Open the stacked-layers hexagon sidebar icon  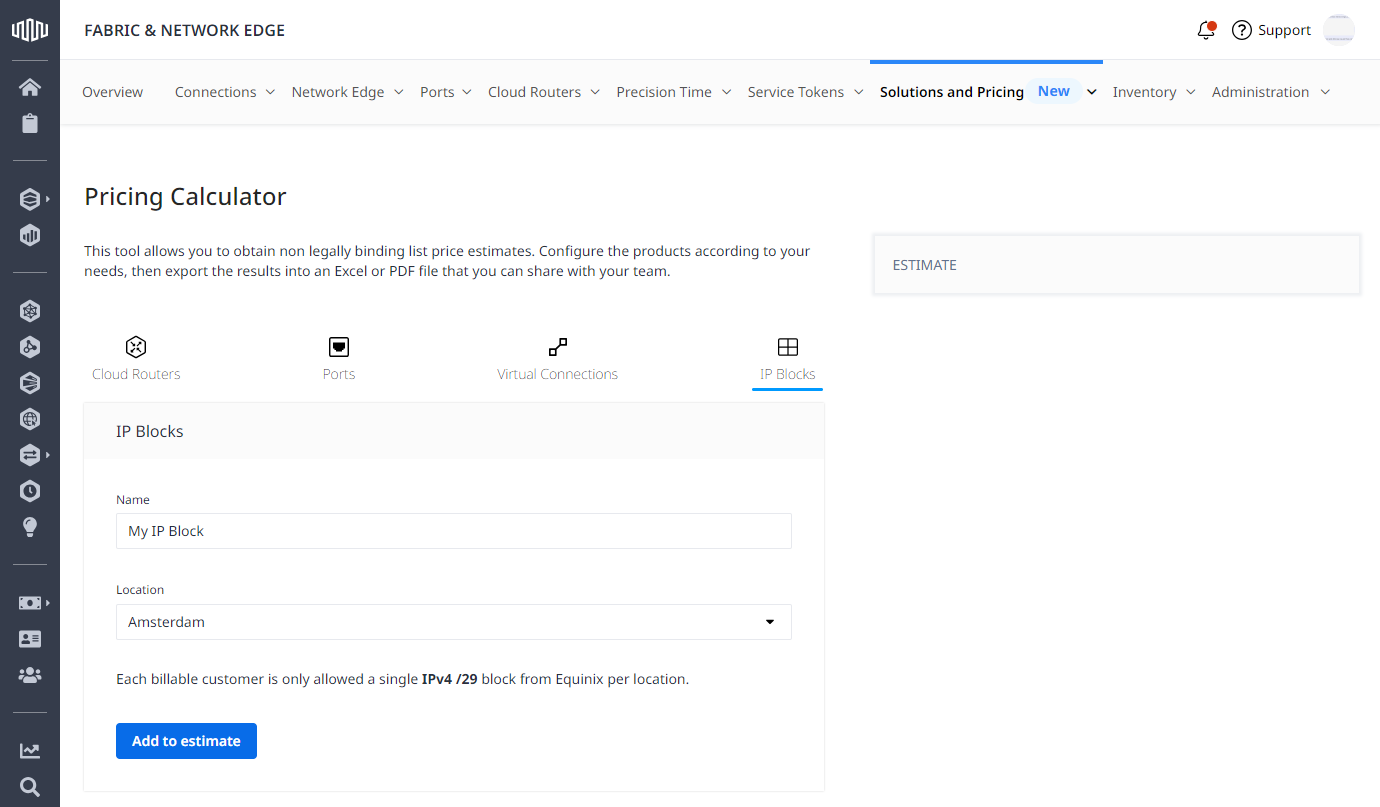[30, 199]
